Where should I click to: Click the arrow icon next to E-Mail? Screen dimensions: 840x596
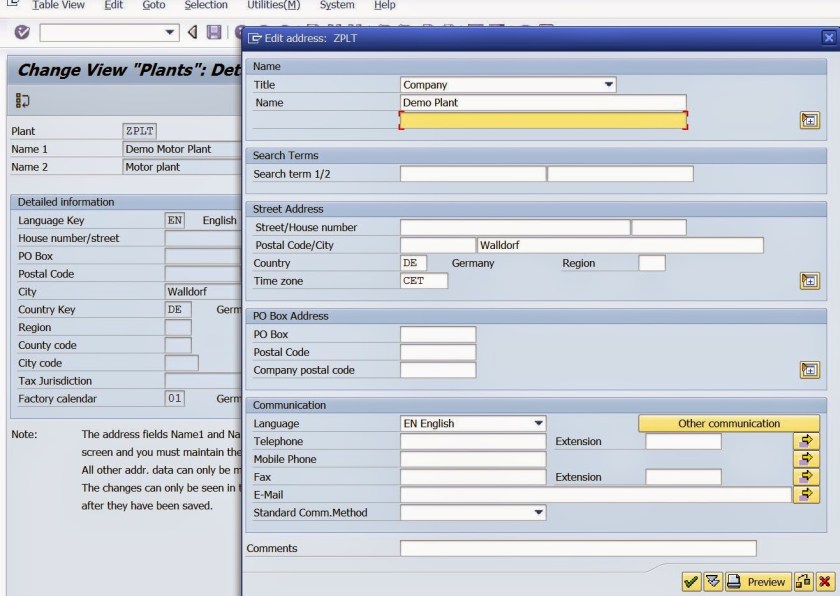pyautogui.click(x=806, y=495)
